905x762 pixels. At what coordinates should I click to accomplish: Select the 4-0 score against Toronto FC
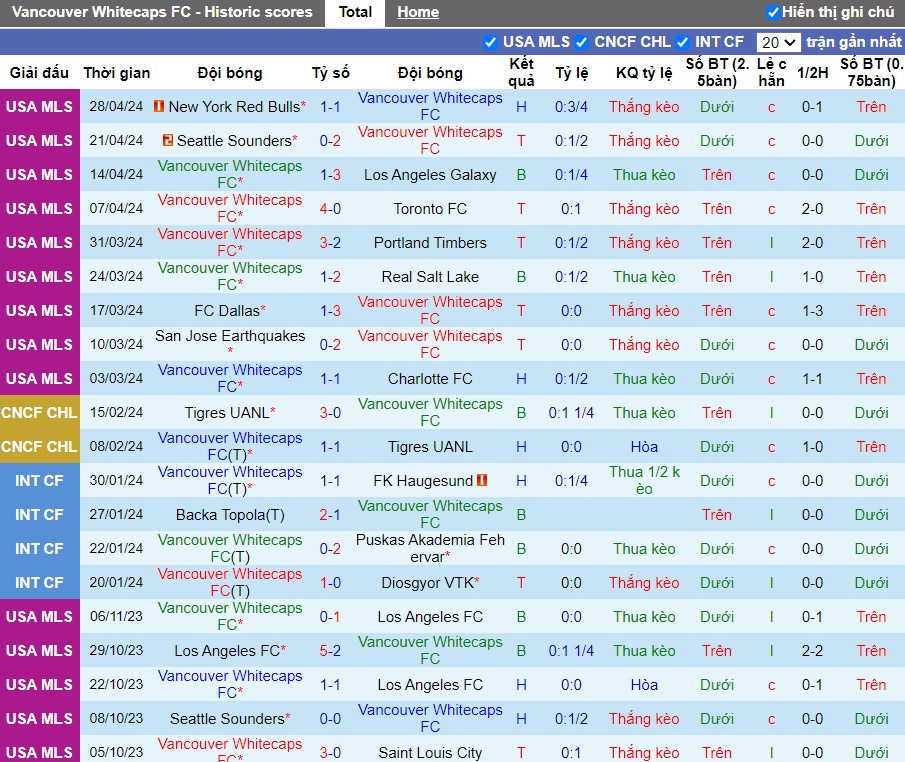point(330,209)
